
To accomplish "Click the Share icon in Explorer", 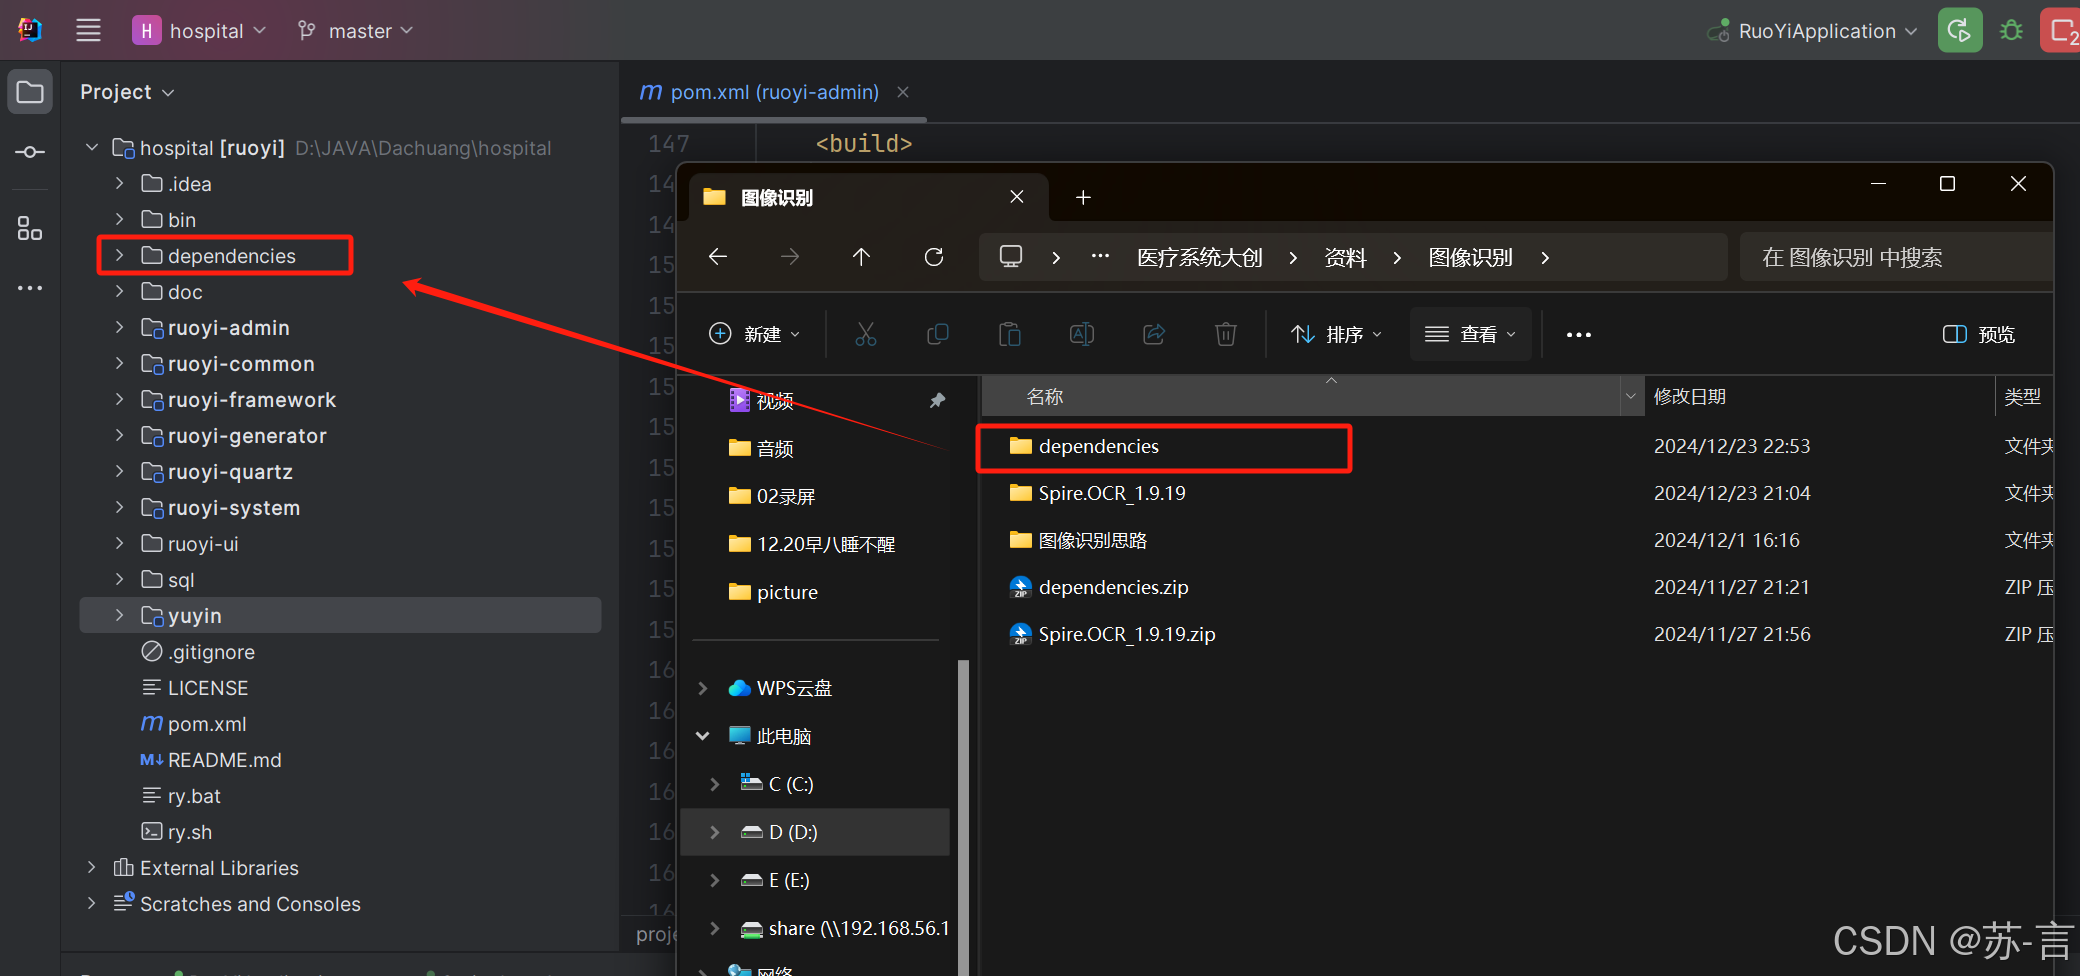I will coord(1154,334).
